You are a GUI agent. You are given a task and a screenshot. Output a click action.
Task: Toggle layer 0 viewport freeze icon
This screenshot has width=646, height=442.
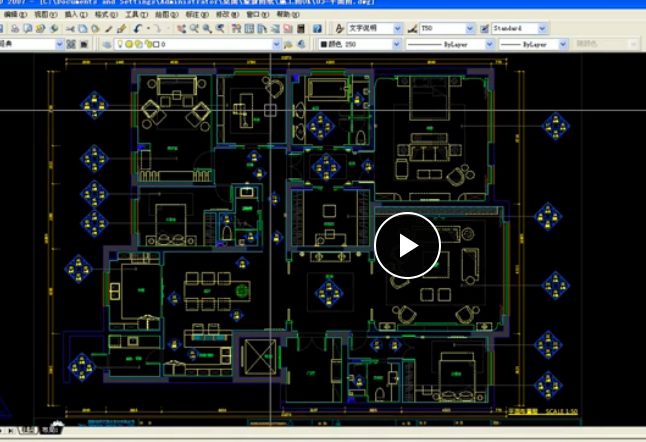pos(139,44)
